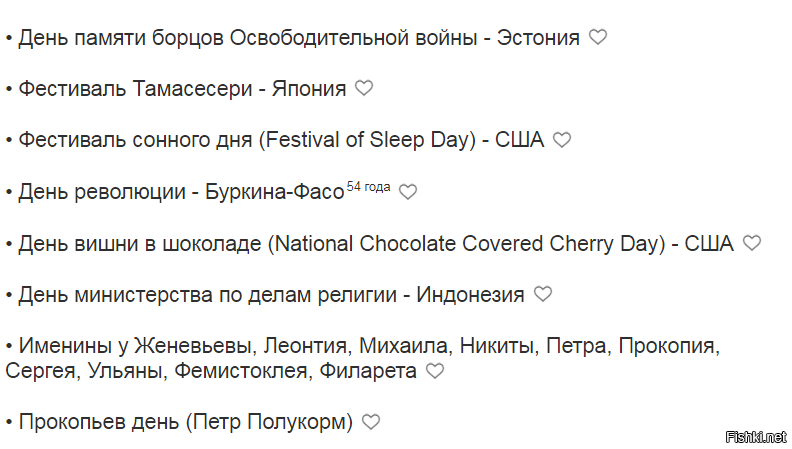Viewport: 792px width, 449px height.
Task: Click the heart next to Фестиваль Тамасесери
Action: coord(364,88)
